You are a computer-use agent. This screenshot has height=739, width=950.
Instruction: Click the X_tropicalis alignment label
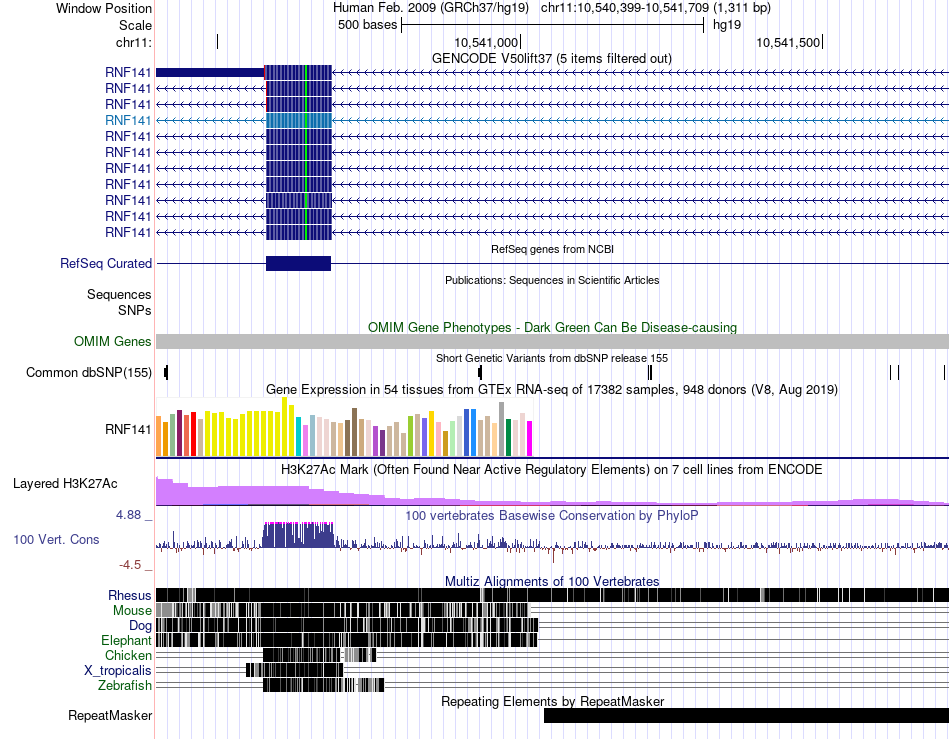(118, 671)
